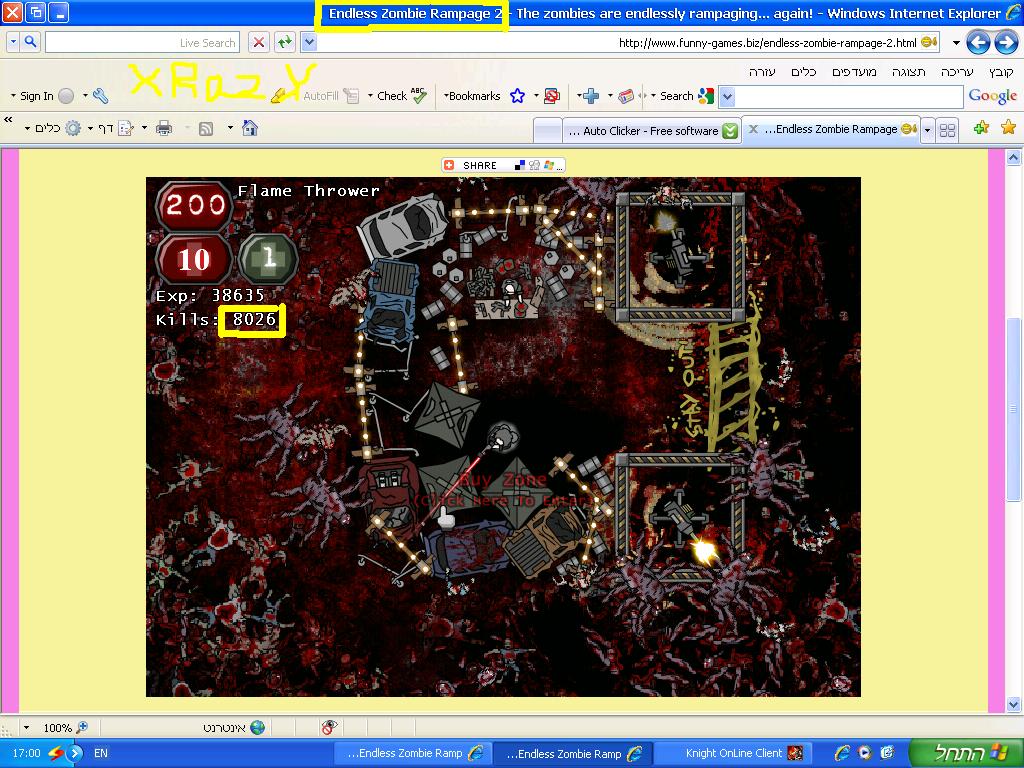
Task: Click the AutoFill toolbar button
Action: pyautogui.click(x=331, y=96)
